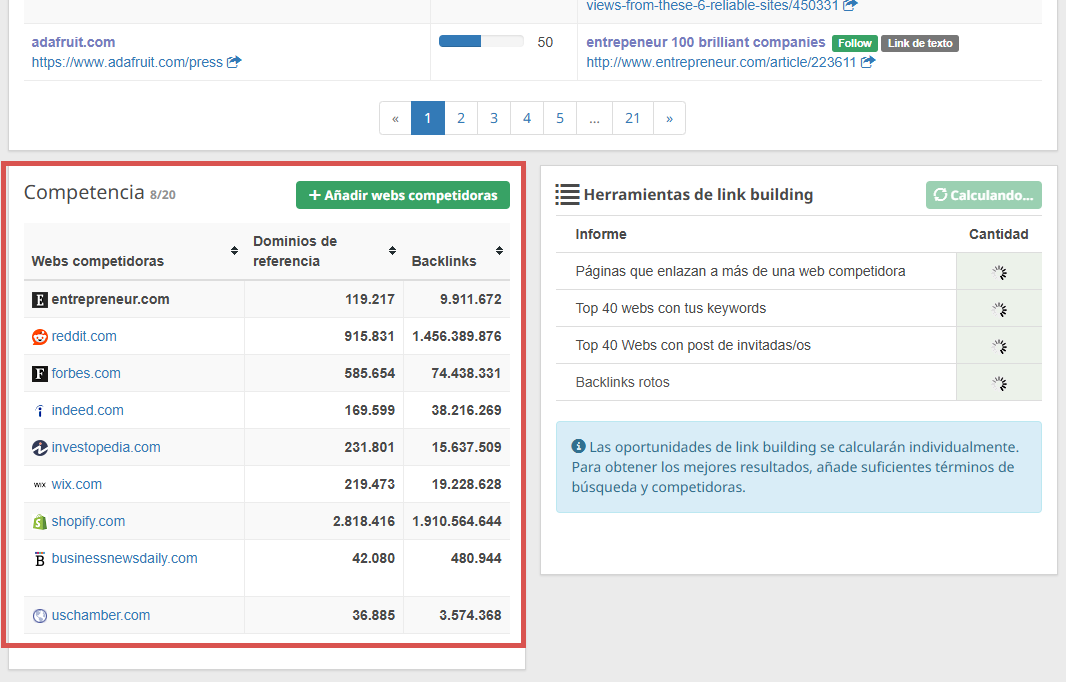Go to pagination page 1
This screenshot has width=1066, height=682.
tap(428, 118)
